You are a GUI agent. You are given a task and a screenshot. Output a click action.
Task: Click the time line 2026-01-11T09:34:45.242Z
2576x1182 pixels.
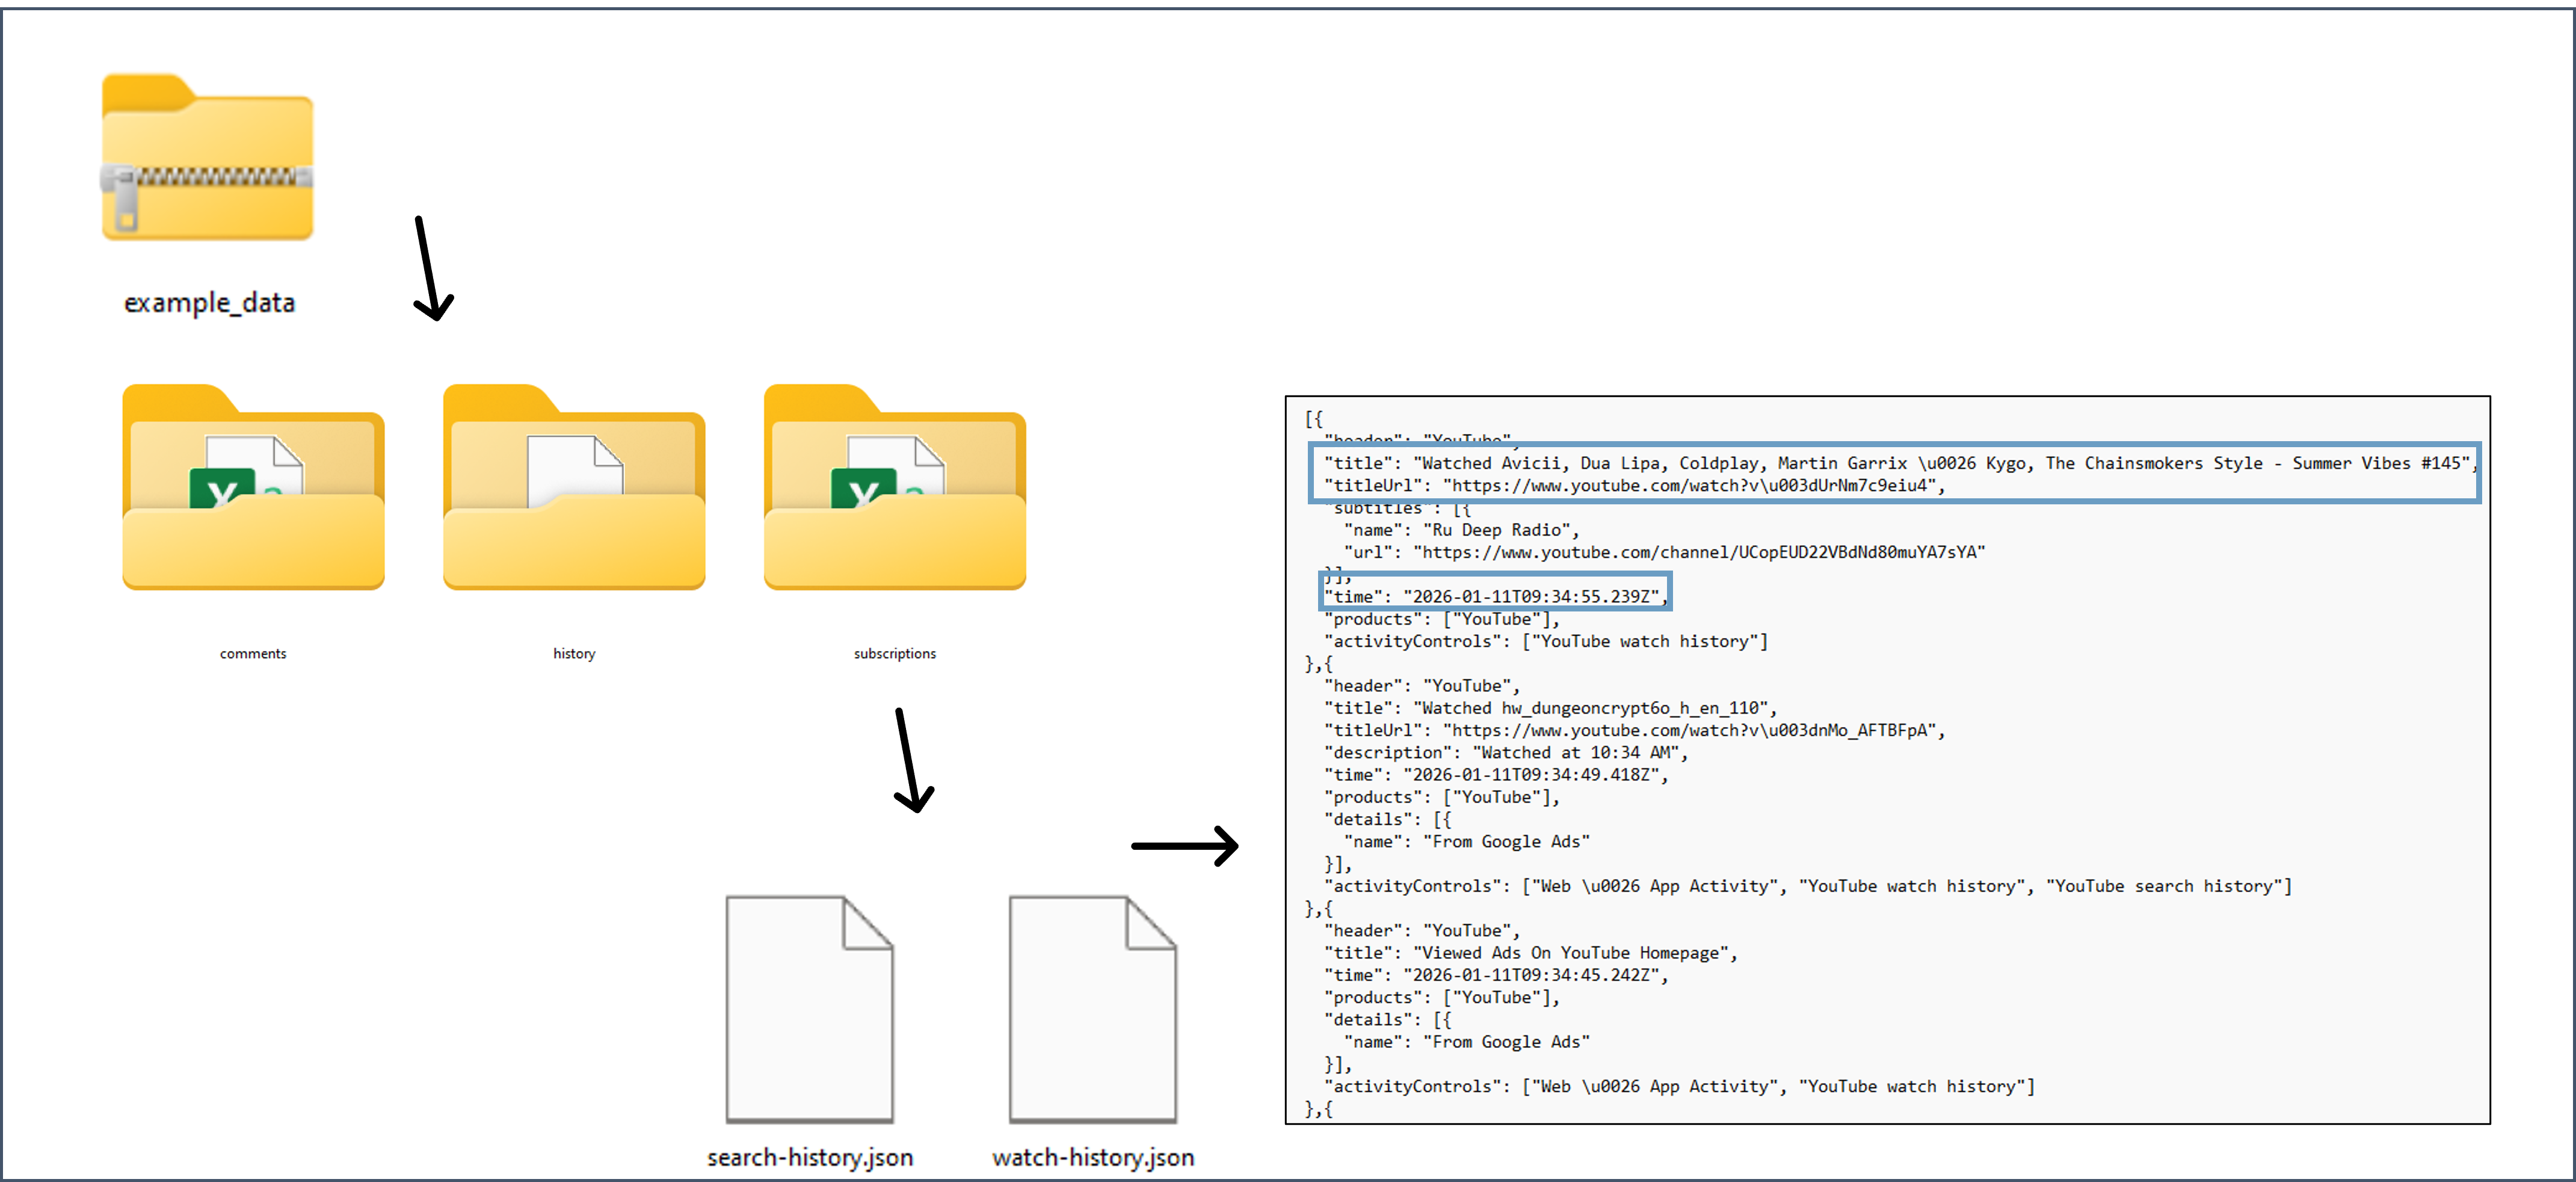1496,975
